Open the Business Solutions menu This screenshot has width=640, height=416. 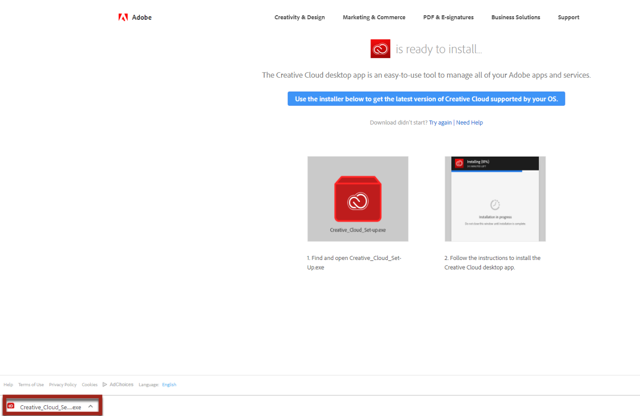515,17
